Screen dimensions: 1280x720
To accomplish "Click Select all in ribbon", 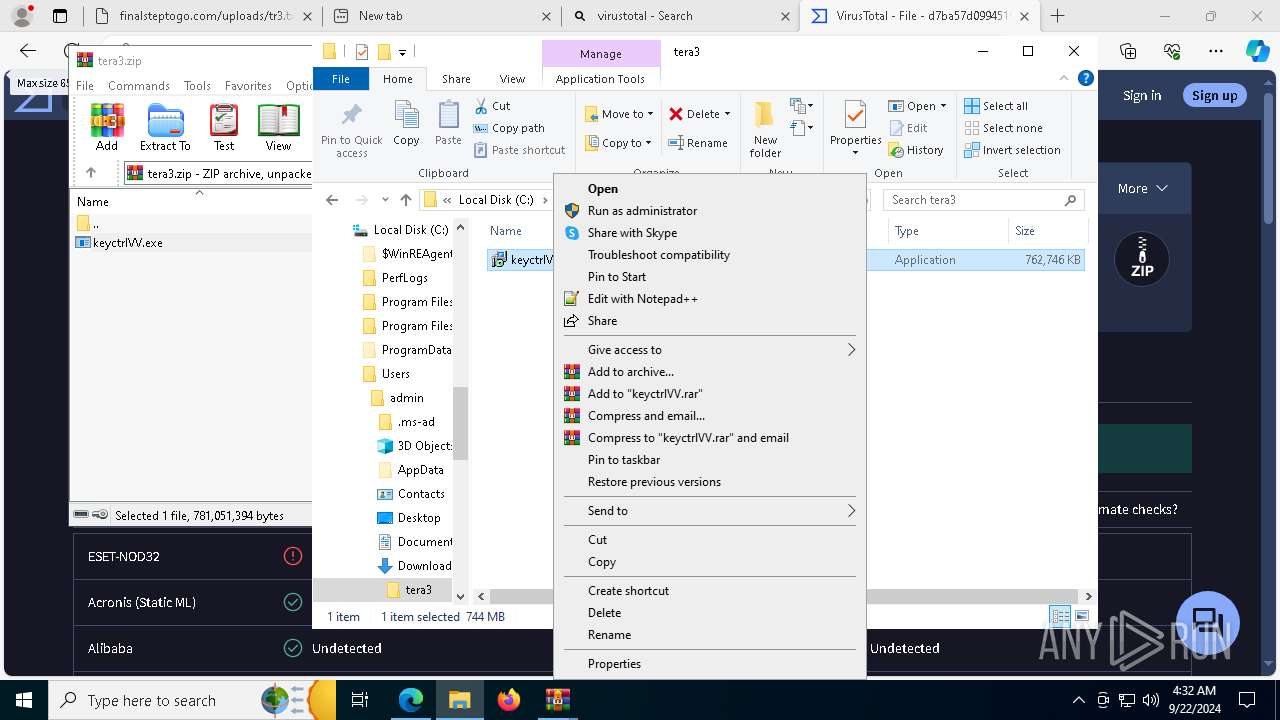I will [996, 106].
